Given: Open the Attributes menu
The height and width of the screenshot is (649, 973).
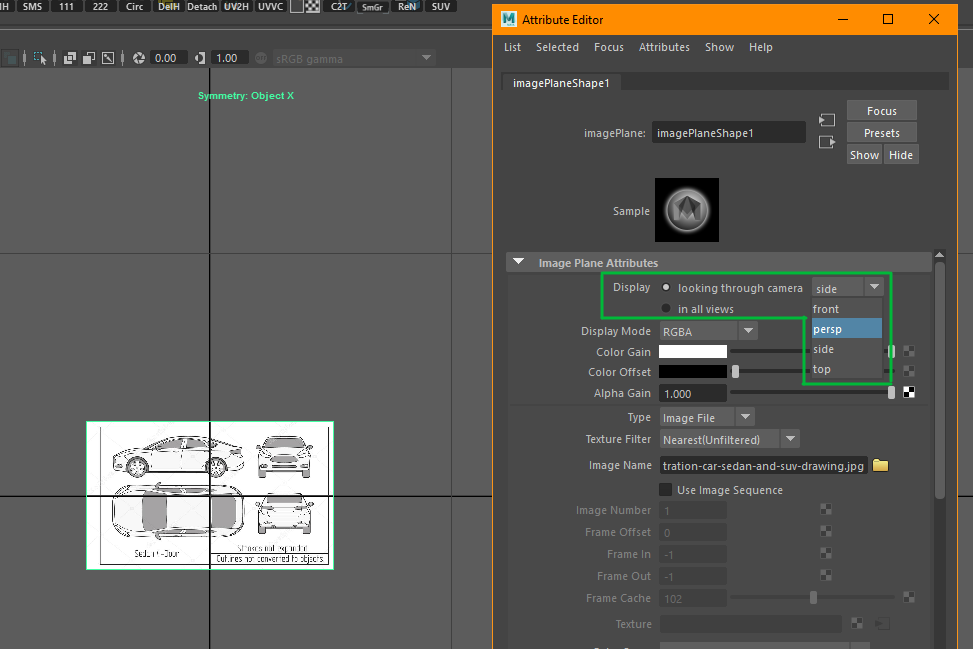Looking at the screenshot, I should click(664, 47).
